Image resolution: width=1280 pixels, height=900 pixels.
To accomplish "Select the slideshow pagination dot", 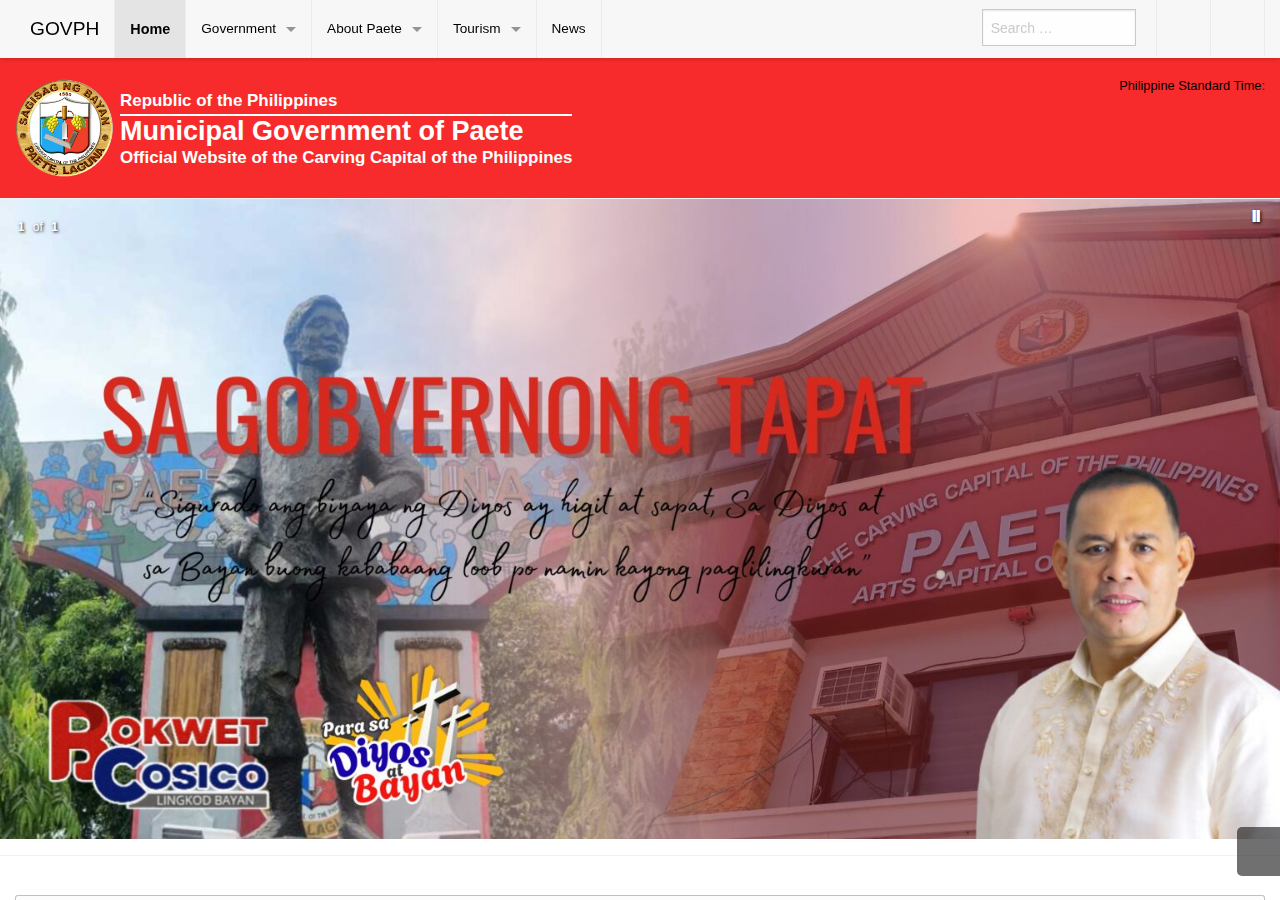I will click(x=941, y=575).
